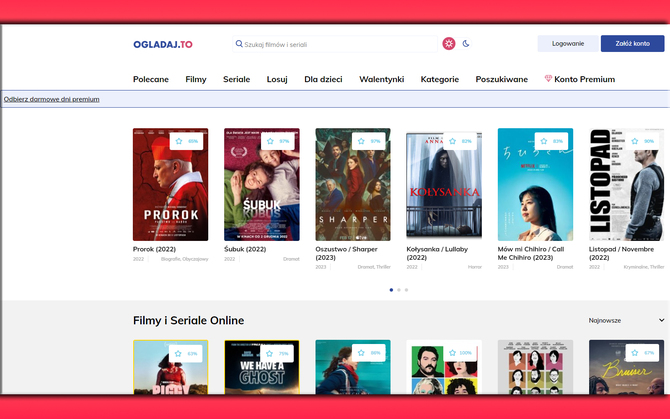The height and width of the screenshot is (419, 670).
Task: Click the Sharper movie poster
Action: point(353,185)
